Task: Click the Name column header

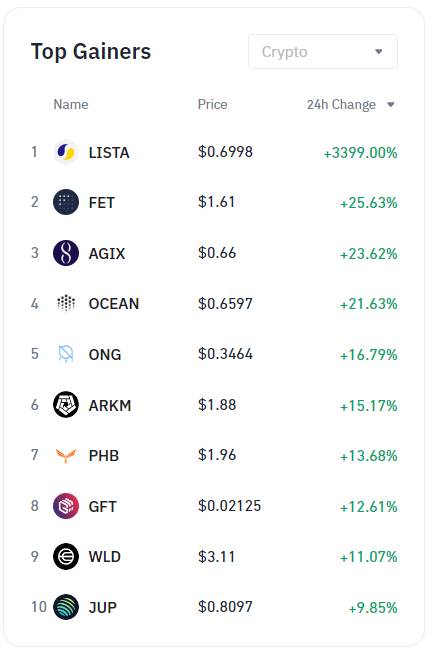Action: [71, 104]
